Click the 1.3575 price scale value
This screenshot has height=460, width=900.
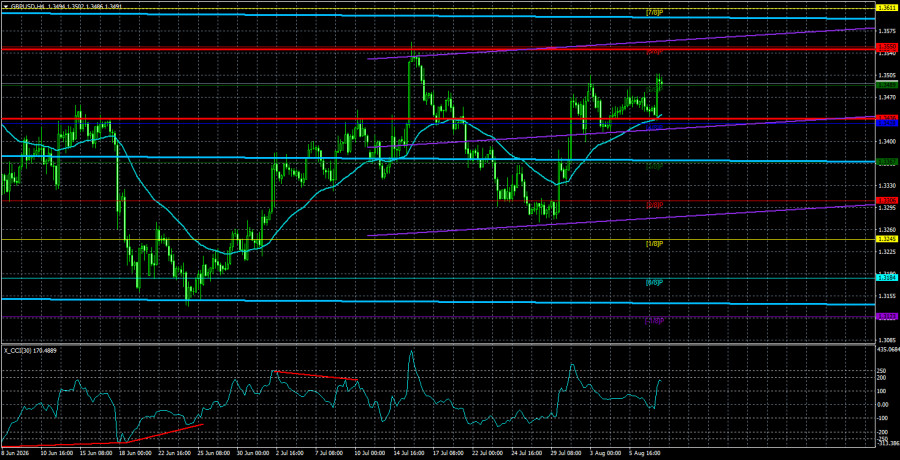tap(886, 31)
